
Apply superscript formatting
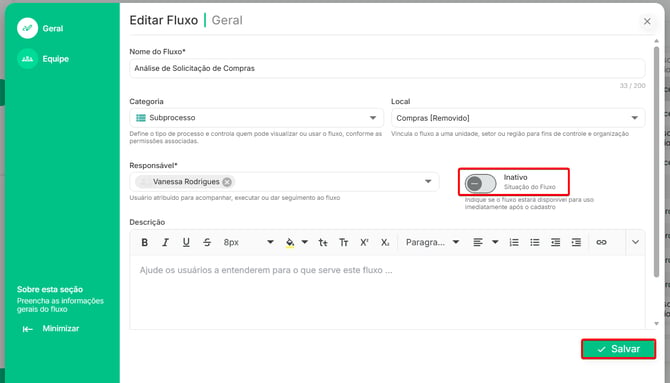[364, 242]
